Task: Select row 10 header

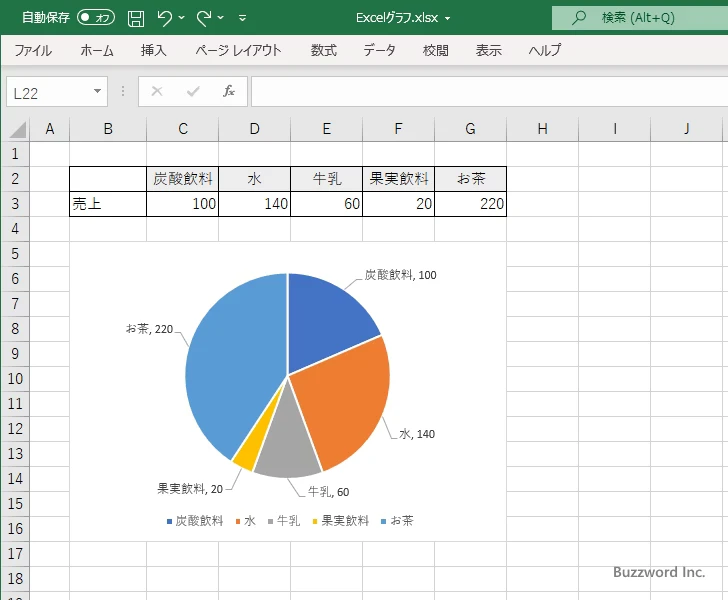Action: pos(15,379)
